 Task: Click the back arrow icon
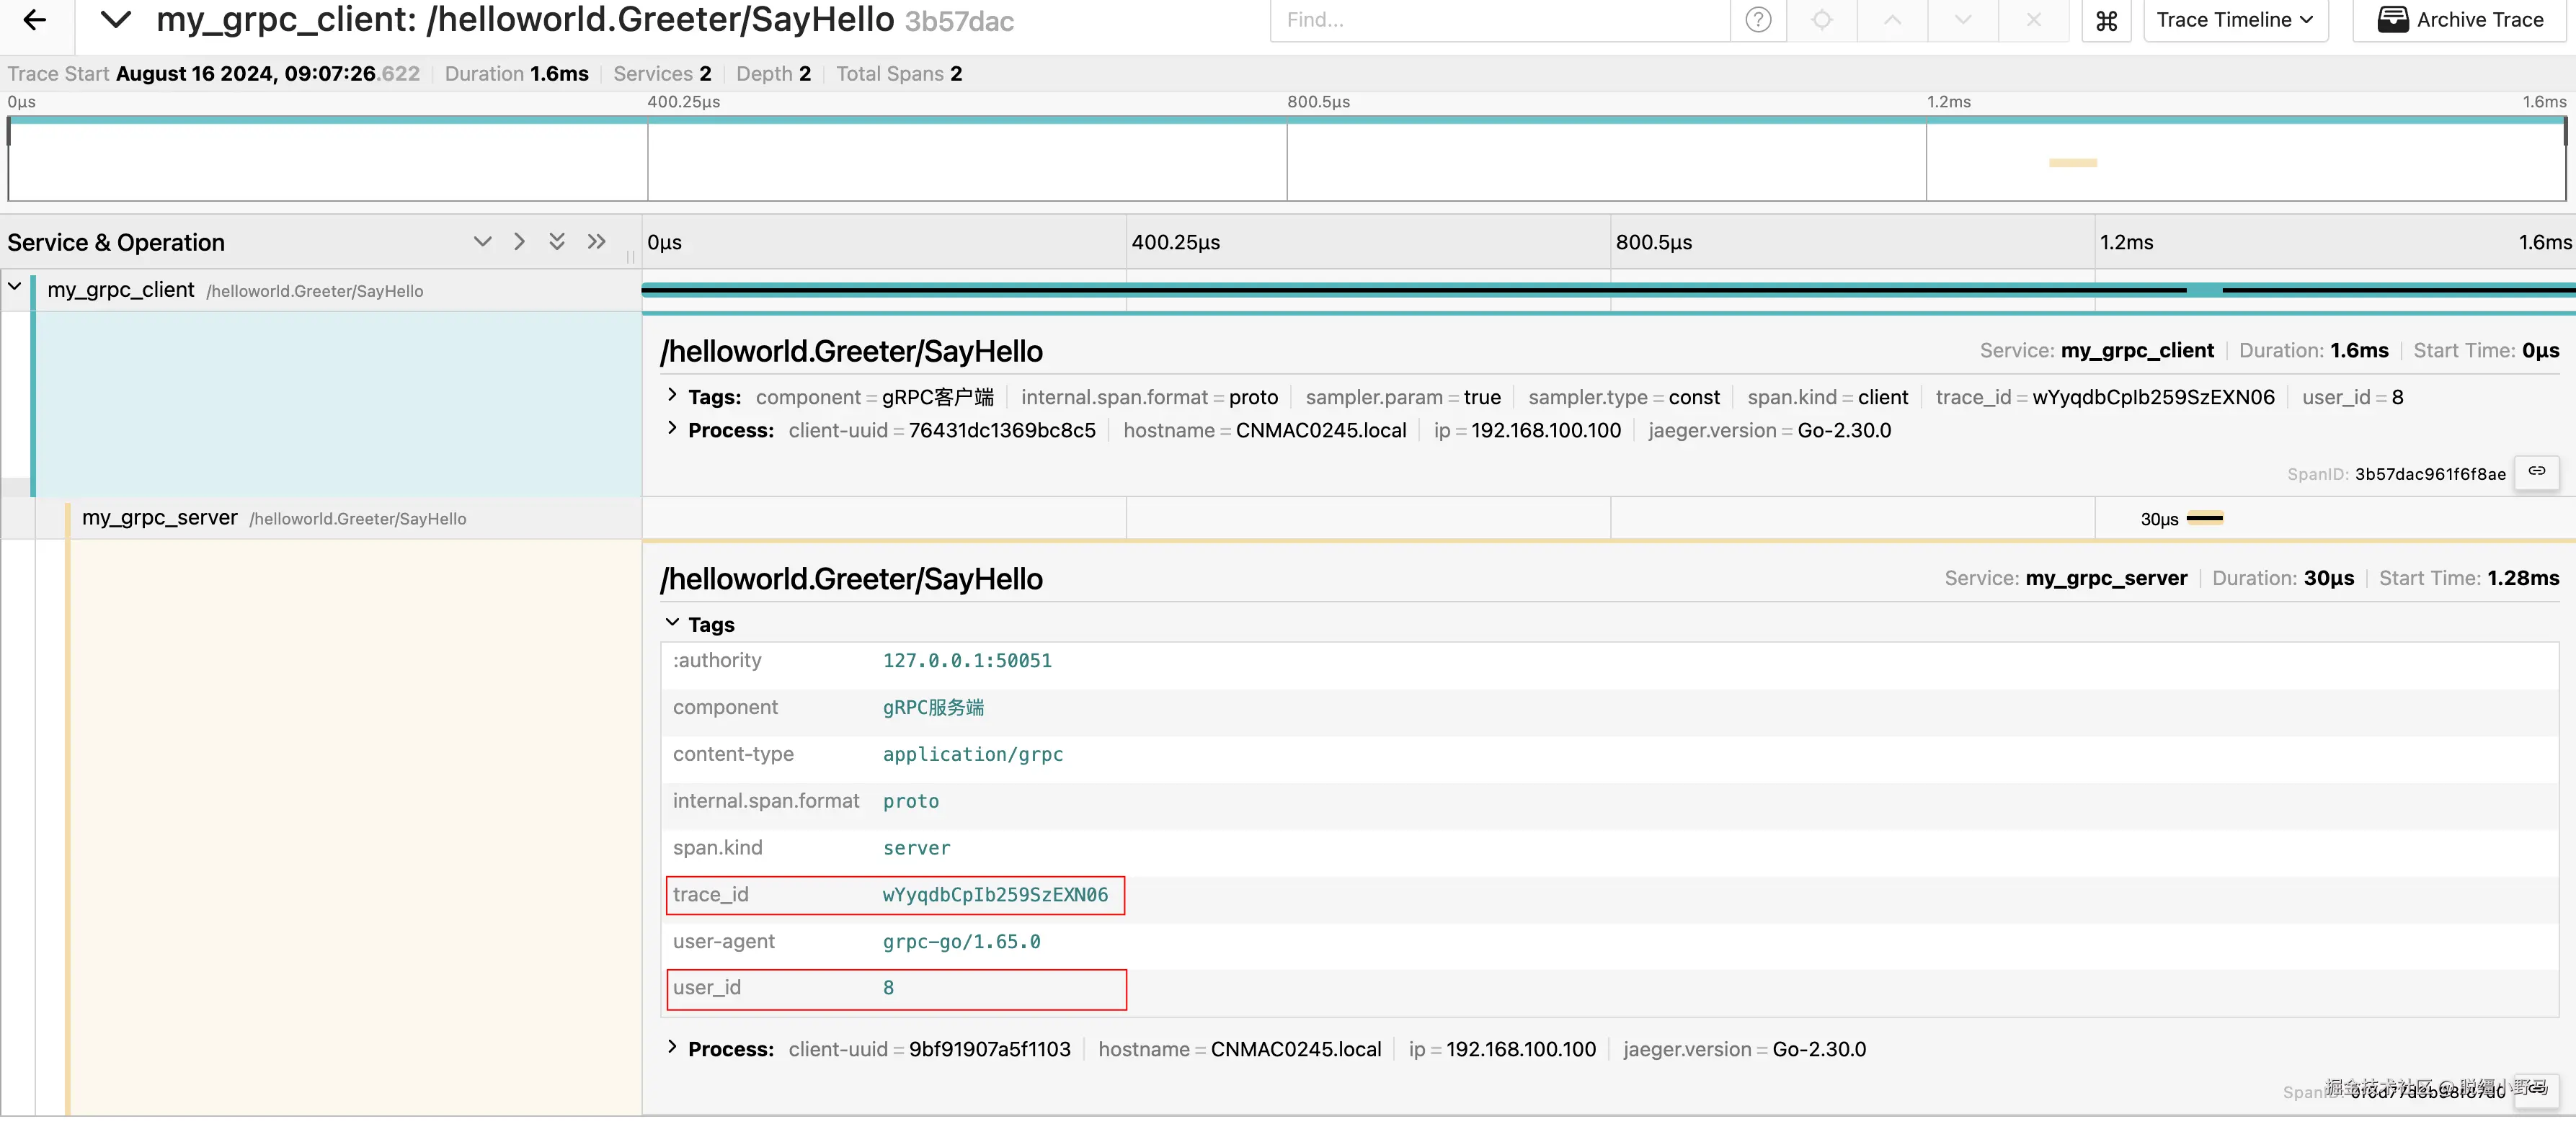[x=35, y=20]
